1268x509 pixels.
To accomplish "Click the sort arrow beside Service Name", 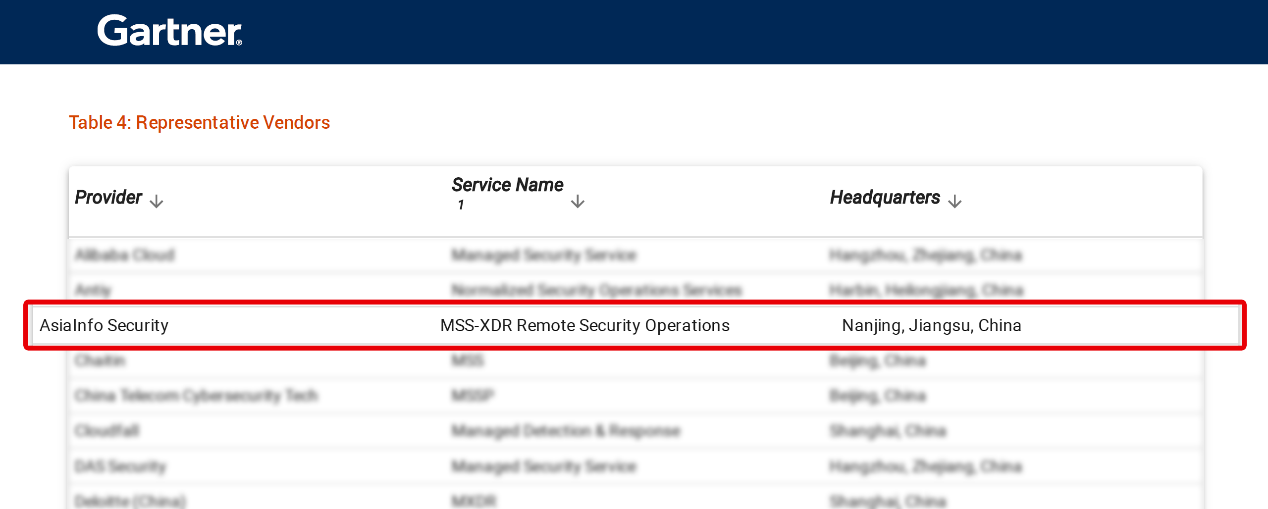I will click(x=577, y=201).
